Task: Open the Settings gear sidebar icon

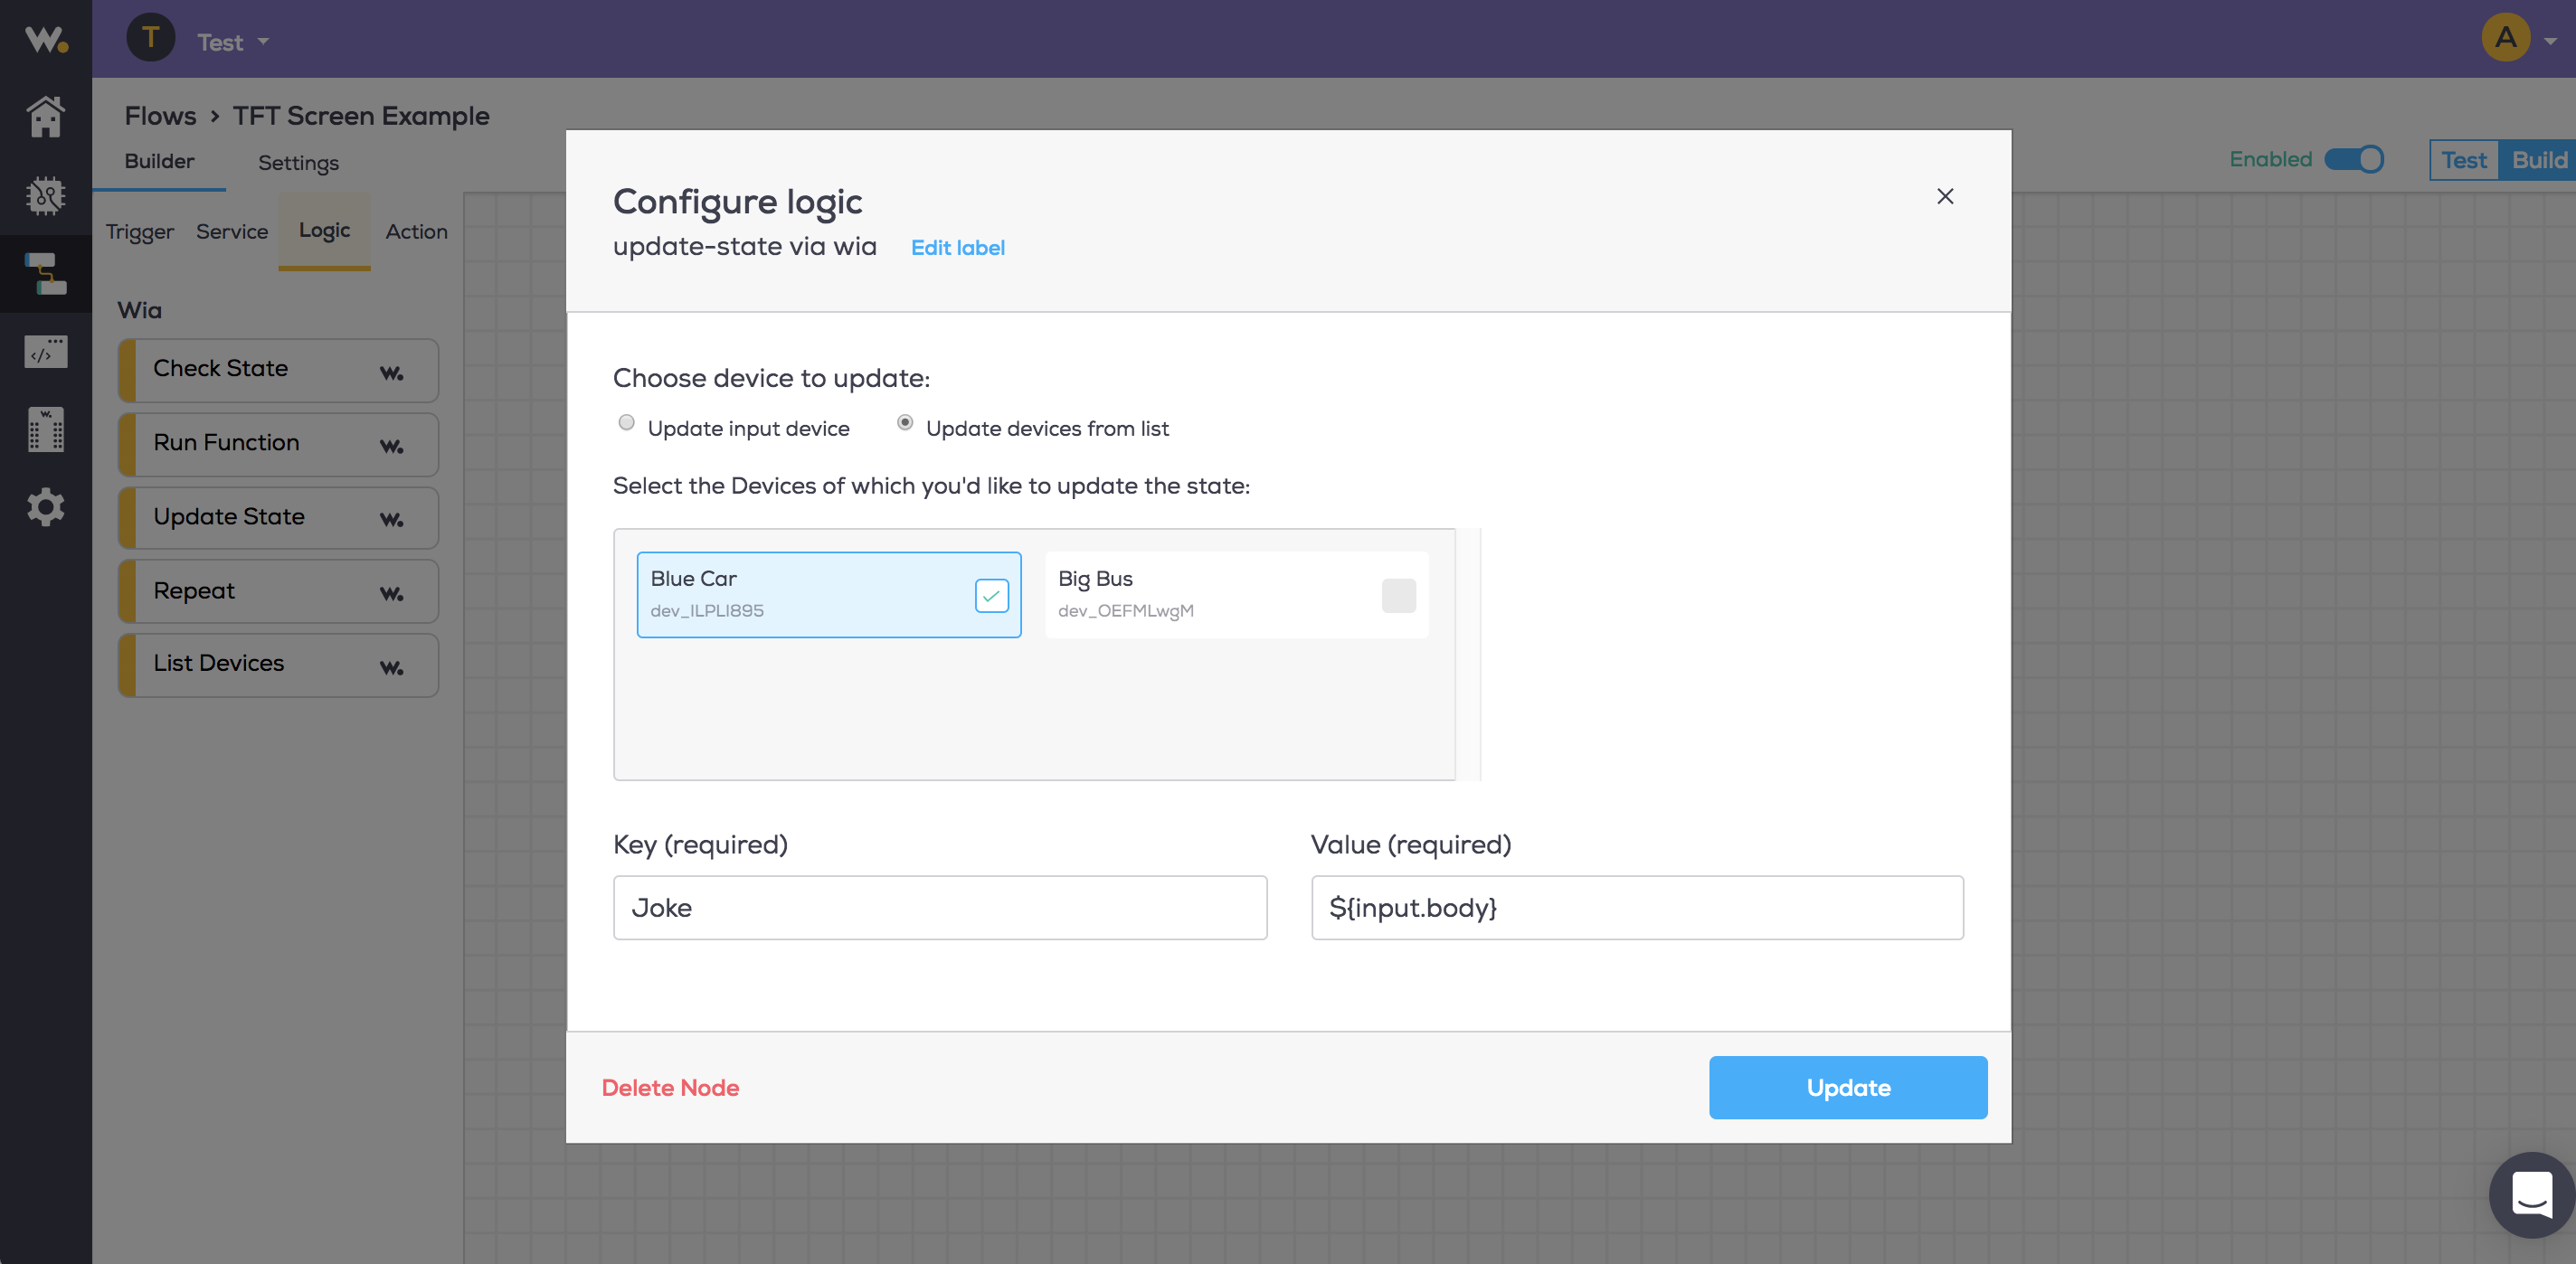Action: [46, 507]
